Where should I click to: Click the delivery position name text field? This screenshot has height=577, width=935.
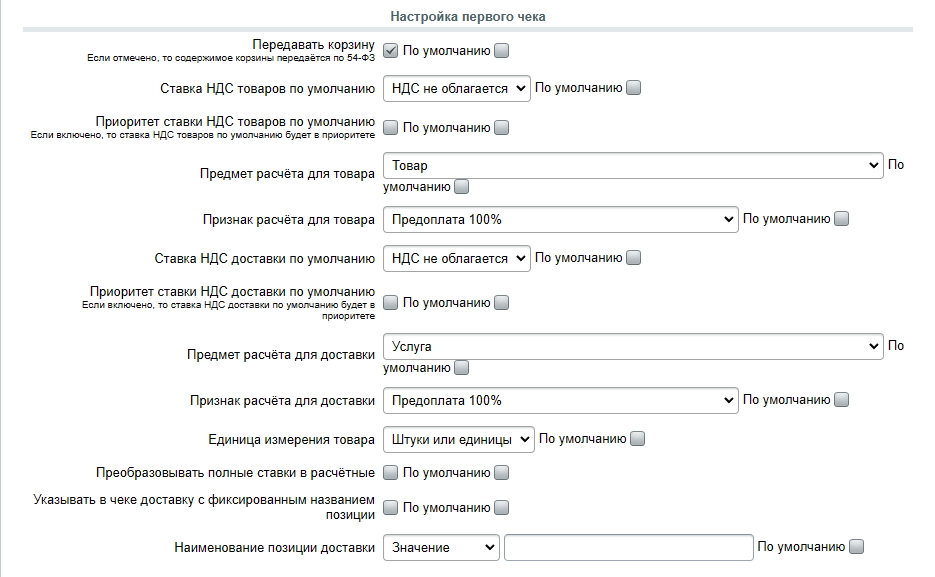(628, 547)
